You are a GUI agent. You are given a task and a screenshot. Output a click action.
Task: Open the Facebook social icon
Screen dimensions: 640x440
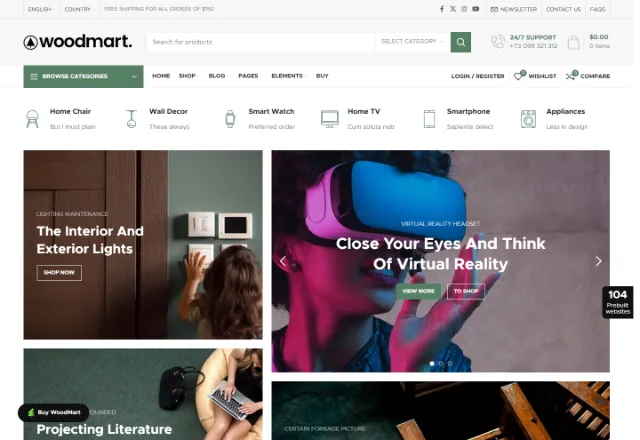click(442, 9)
